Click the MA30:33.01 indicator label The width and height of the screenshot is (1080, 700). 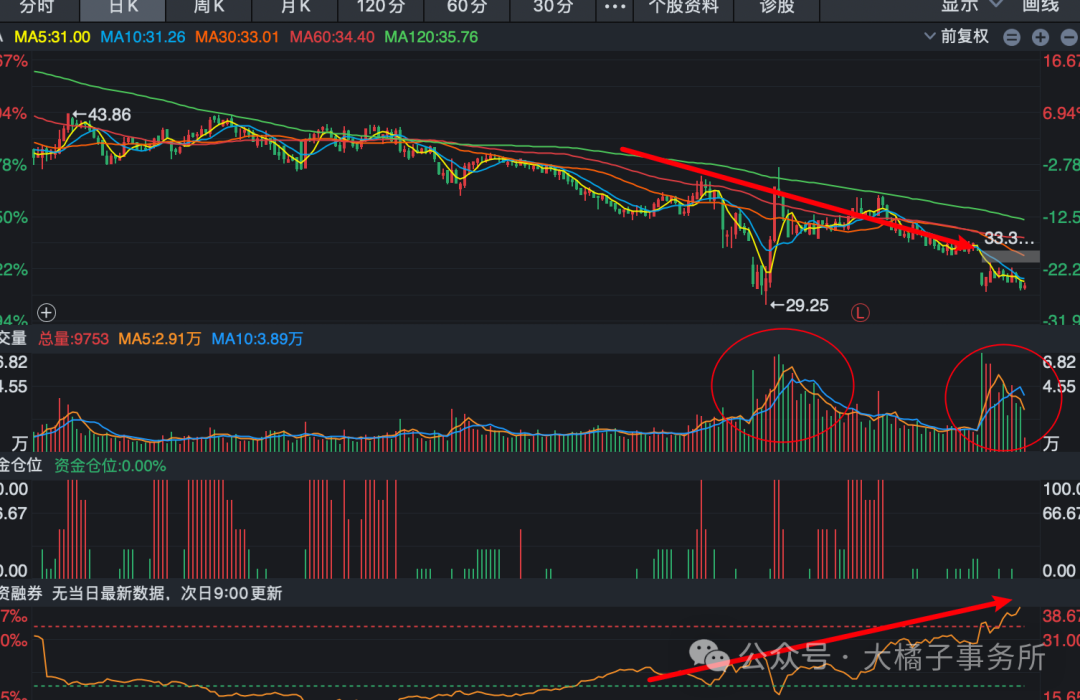[x=237, y=37]
